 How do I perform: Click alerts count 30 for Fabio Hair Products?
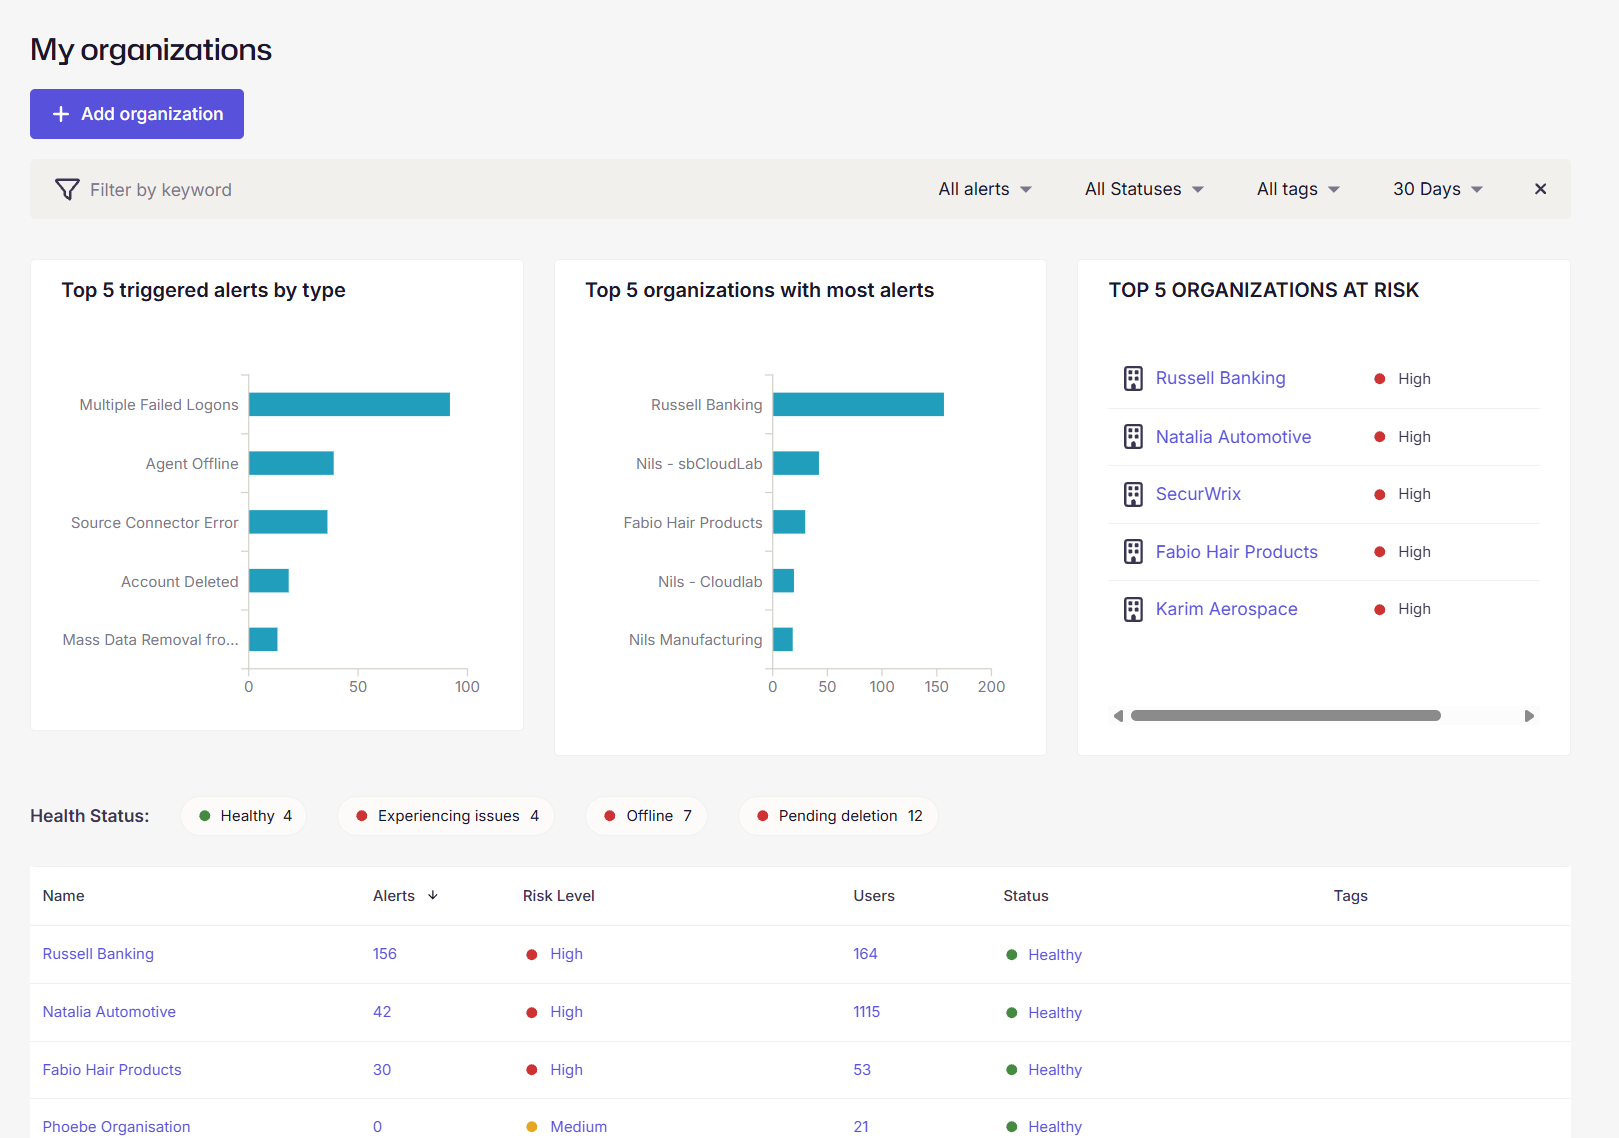[382, 1070]
